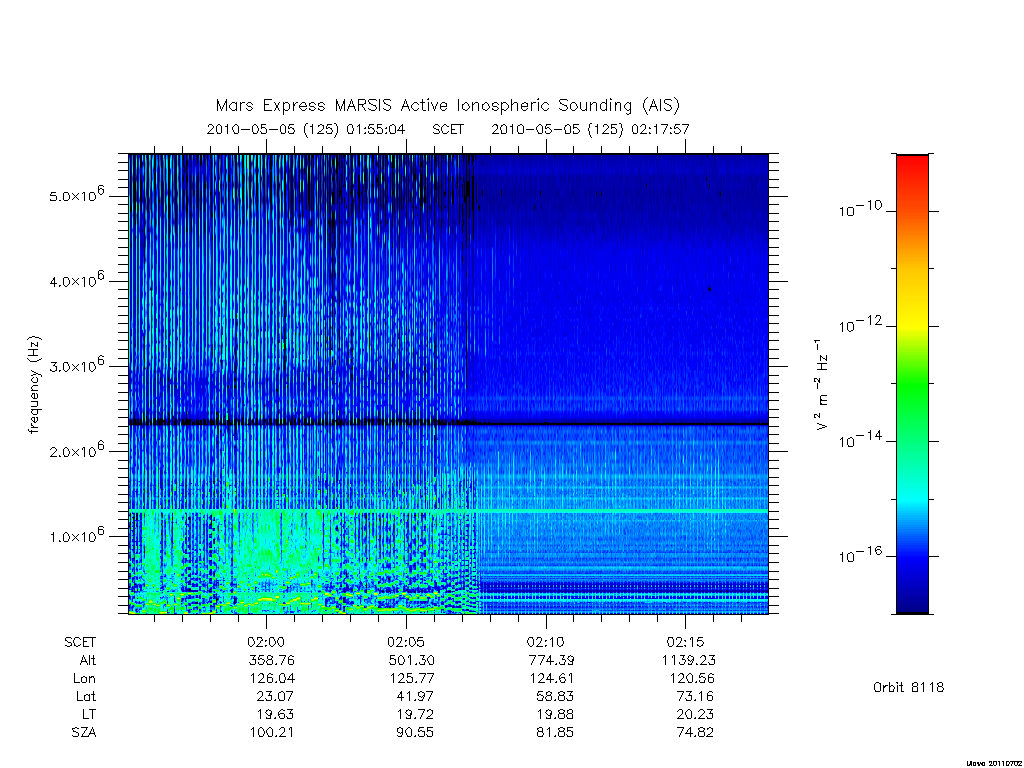Click the 'Uiowa 20110702' stamp in the corner
Viewport: 1024px width, 768px height.
(x=994, y=763)
